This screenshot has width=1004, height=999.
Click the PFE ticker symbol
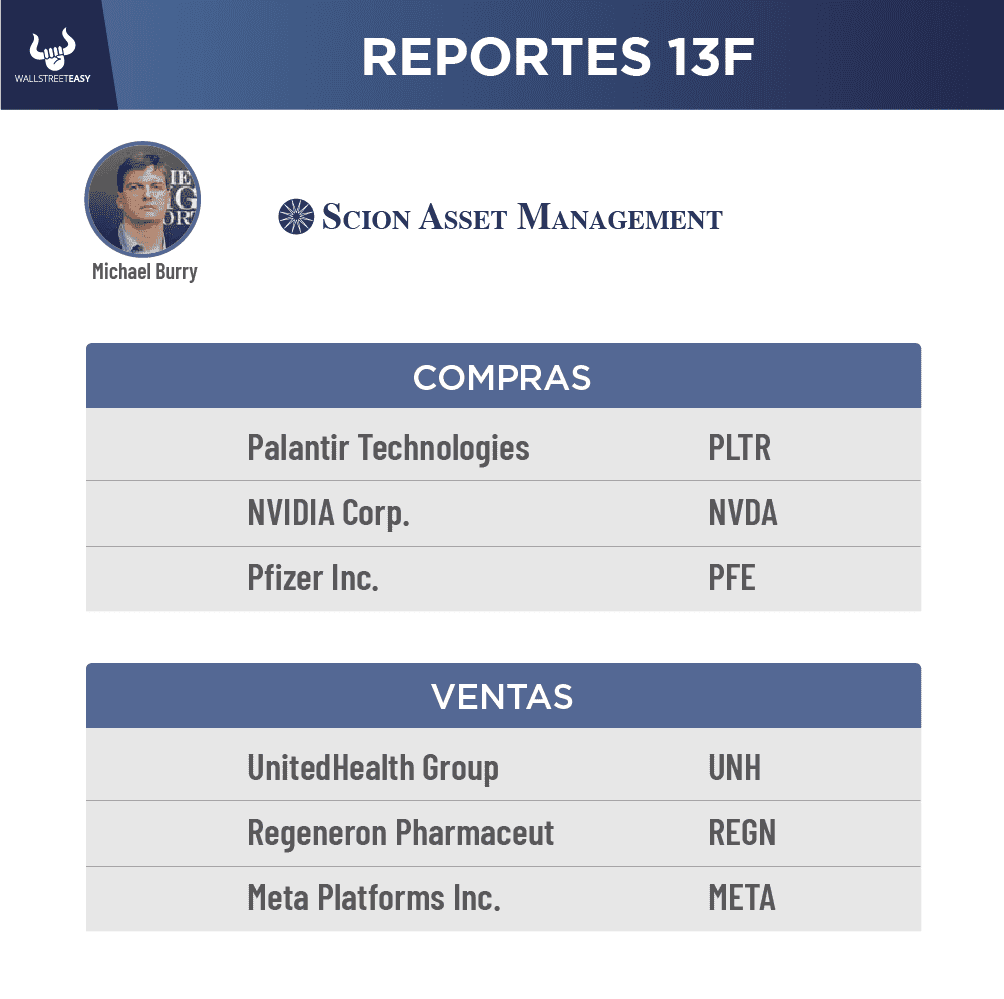pyautogui.click(x=731, y=578)
